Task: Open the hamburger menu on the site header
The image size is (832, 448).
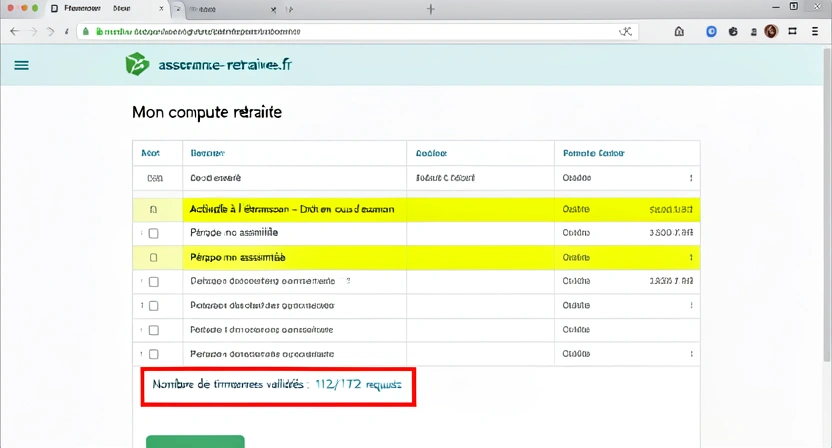Action: pos(21,65)
